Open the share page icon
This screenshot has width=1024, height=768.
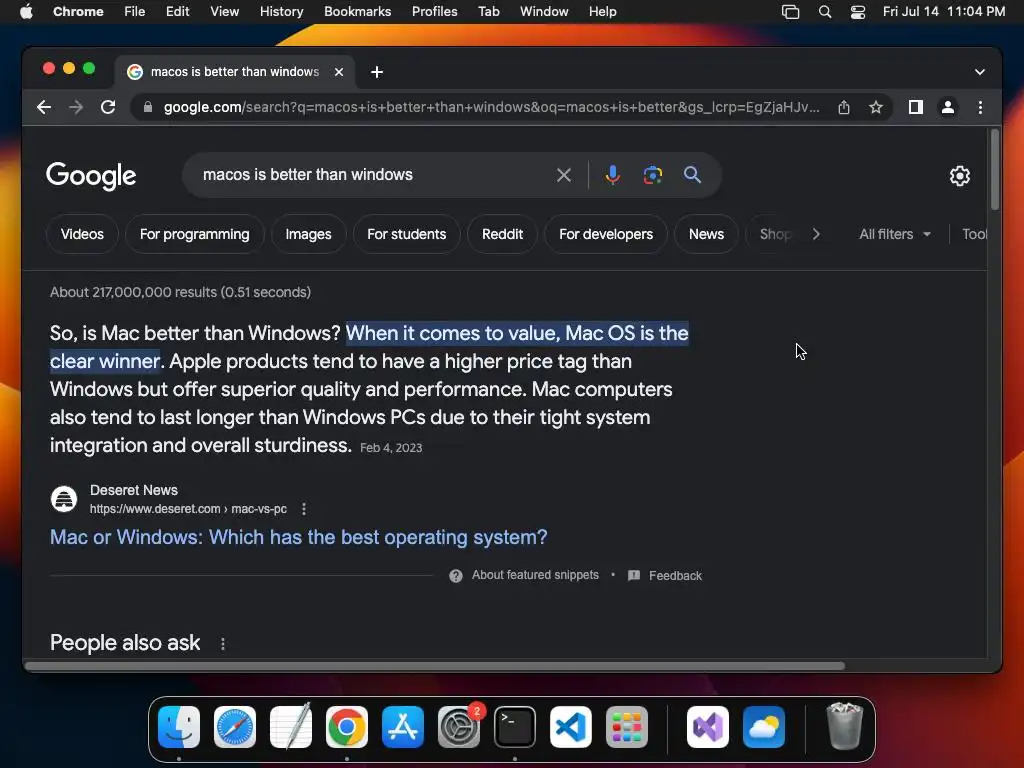coord(844,107)
